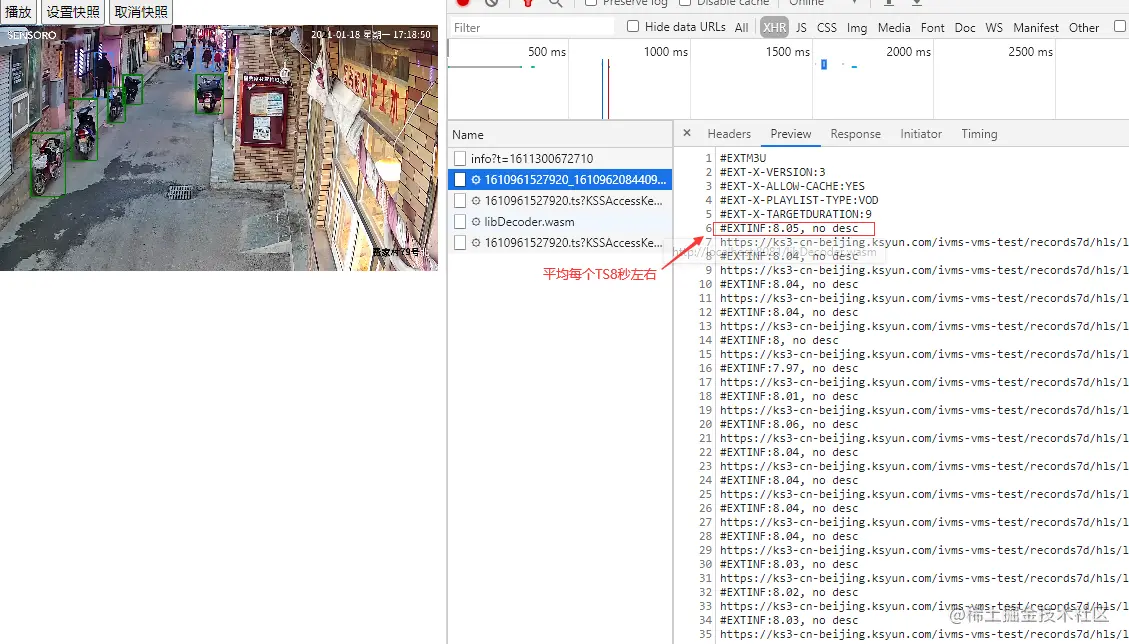Filter requests by All types
Screen dimensions: 1129x644
(742, 28)
